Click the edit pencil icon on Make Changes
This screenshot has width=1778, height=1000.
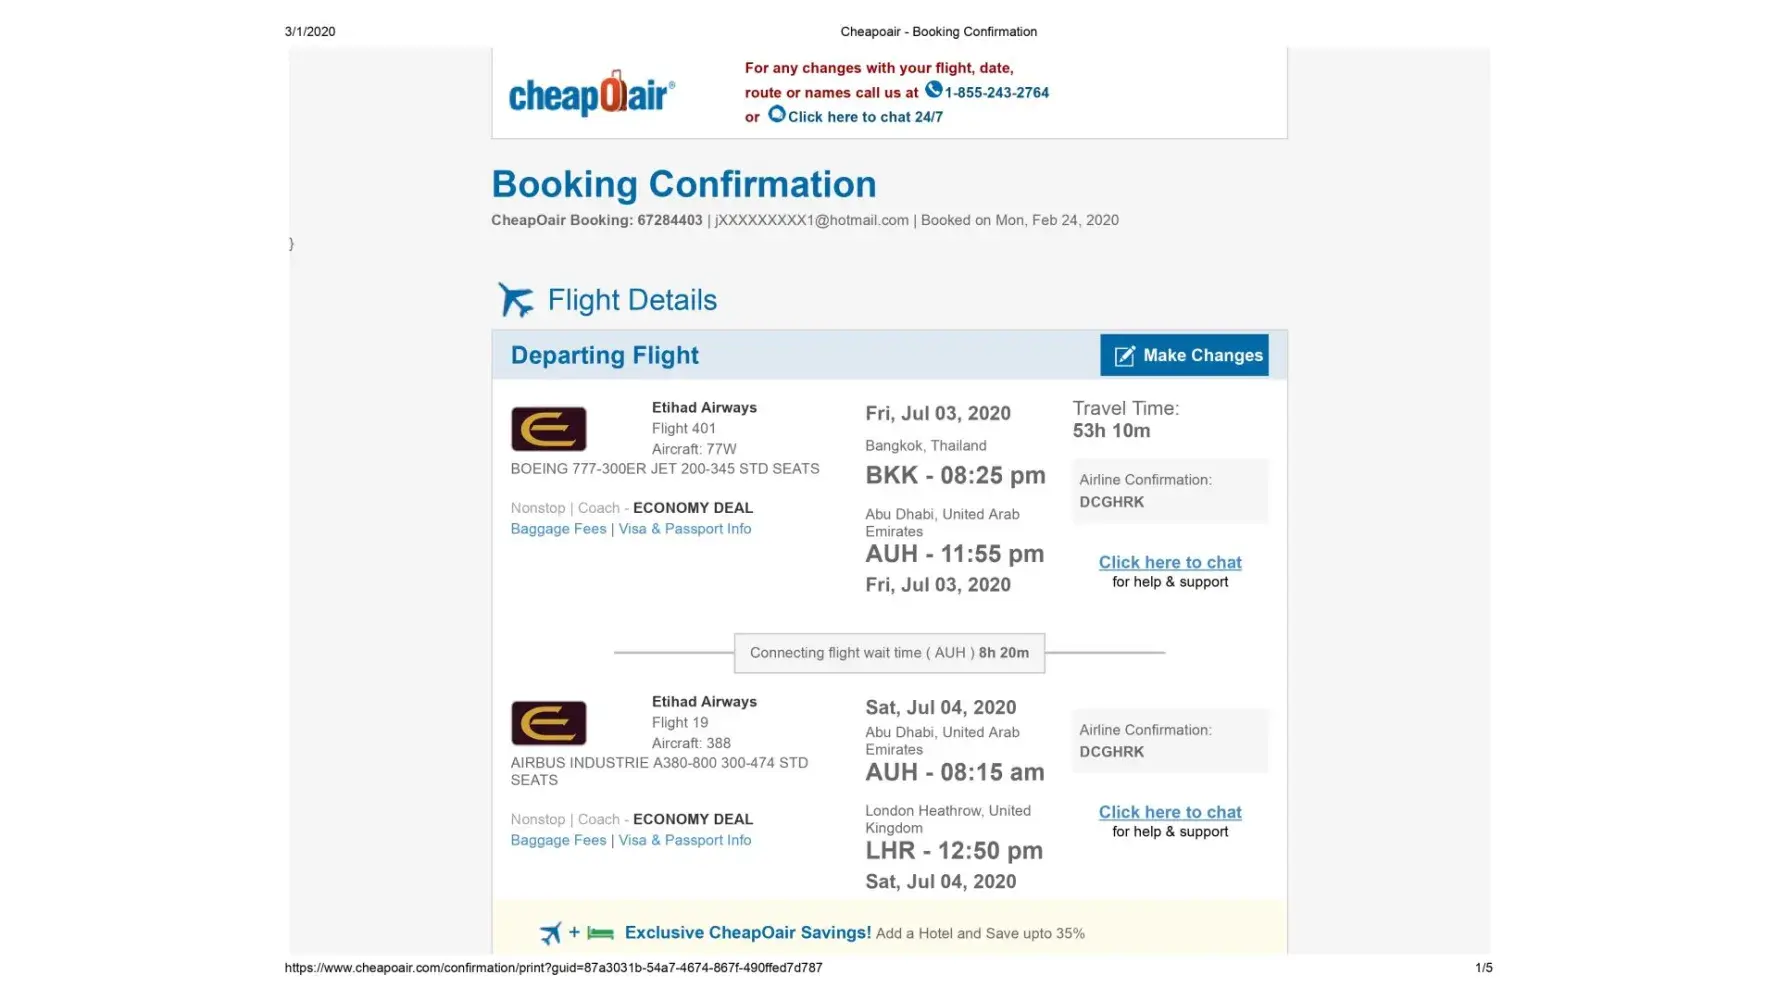[x=1124, y=356]
